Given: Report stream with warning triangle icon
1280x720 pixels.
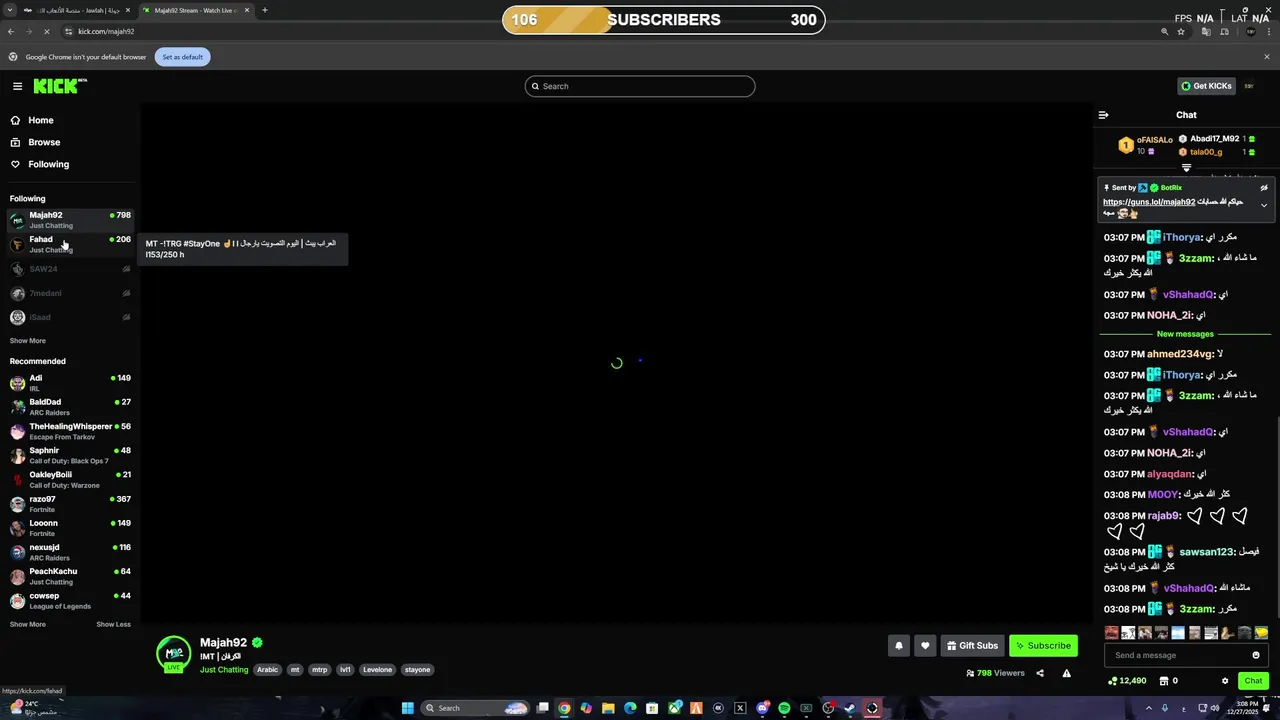Looking at the screenshot, I should pos(1067,673).
